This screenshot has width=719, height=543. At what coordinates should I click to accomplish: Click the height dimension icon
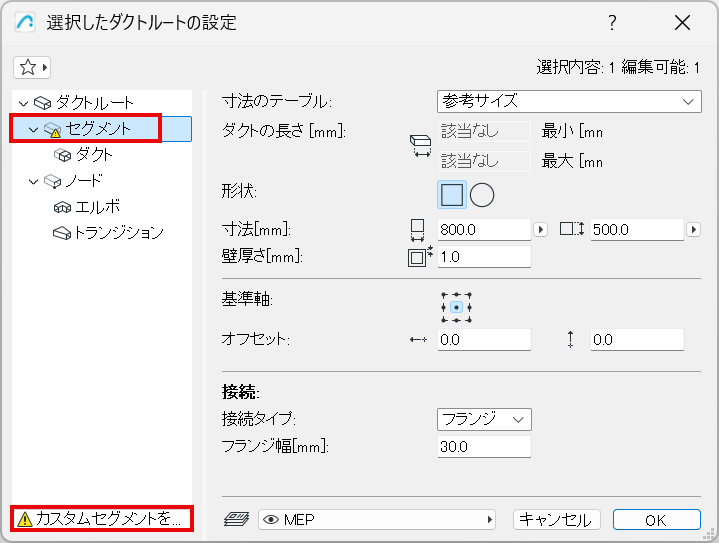(x=572, y=229)
